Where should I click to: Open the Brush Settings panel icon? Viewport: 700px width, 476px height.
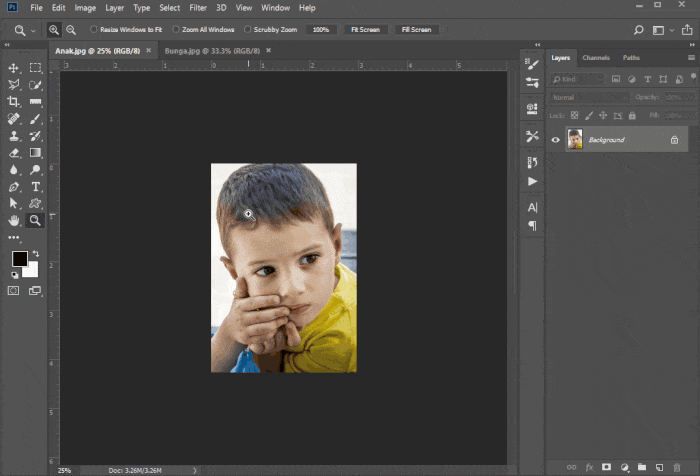pyautogui.click(x=532, y=64)
